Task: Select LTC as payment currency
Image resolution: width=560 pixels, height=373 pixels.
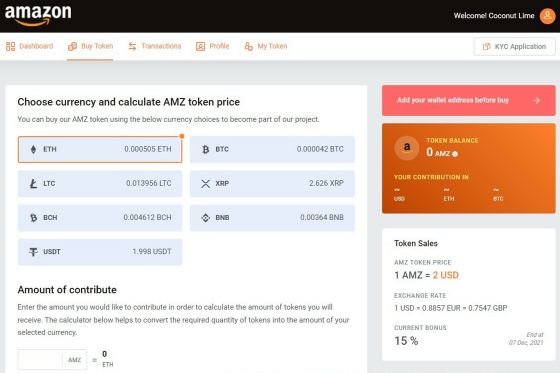Action: [x=100, y=184]
